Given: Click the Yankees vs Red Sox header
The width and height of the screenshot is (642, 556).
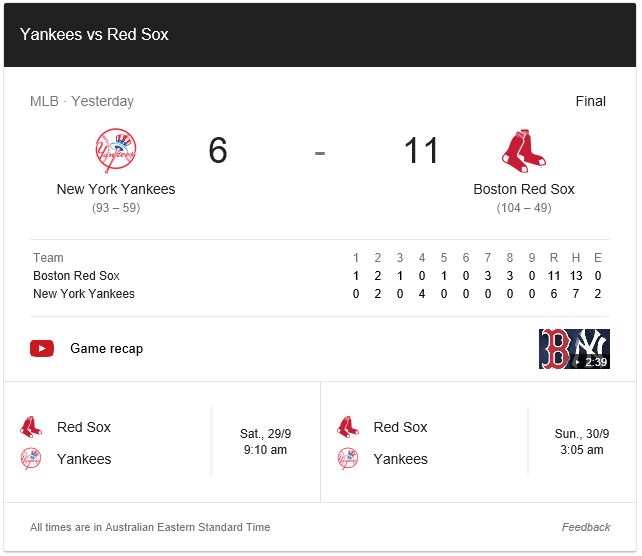Looking at the screenshot, I should (x=94, y=34).
